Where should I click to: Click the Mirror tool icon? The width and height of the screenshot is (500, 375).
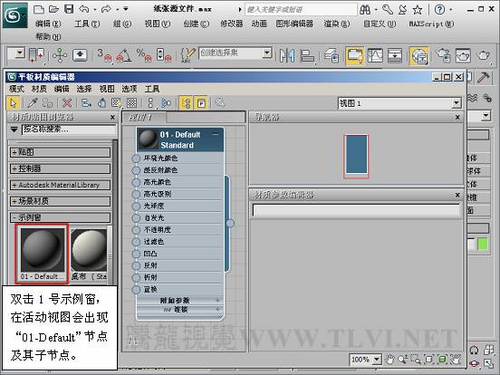point(287,55)
